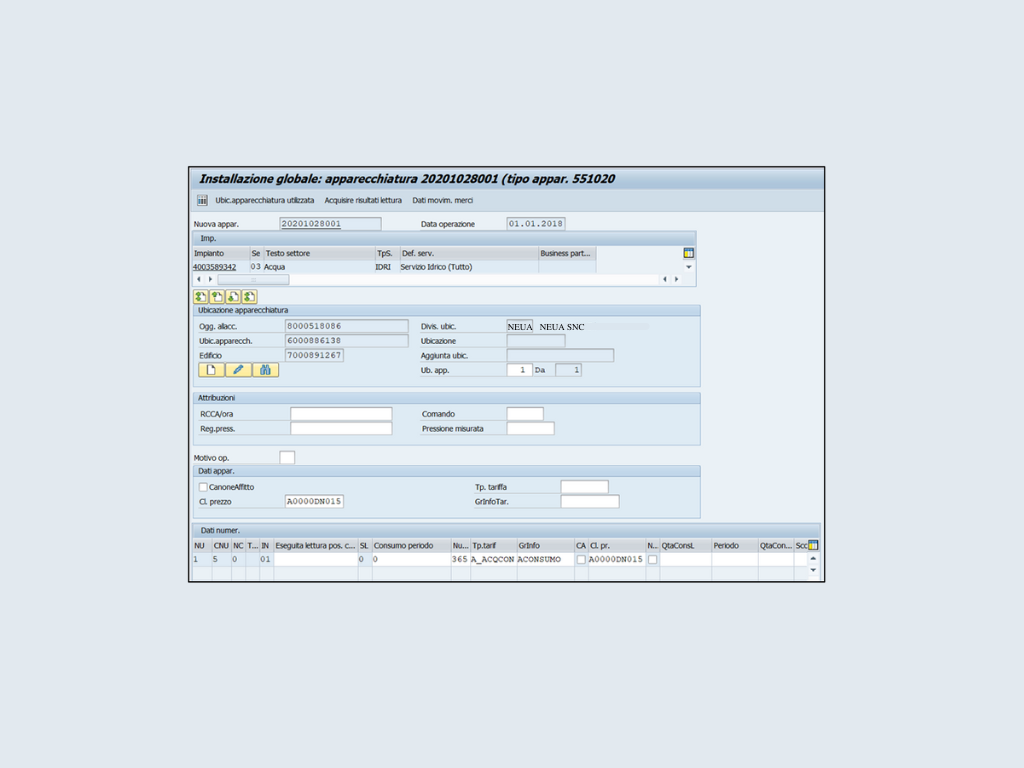1024x768 pixels.
Task: Create a new device location with the blank page icon
Action: point(212,370)
